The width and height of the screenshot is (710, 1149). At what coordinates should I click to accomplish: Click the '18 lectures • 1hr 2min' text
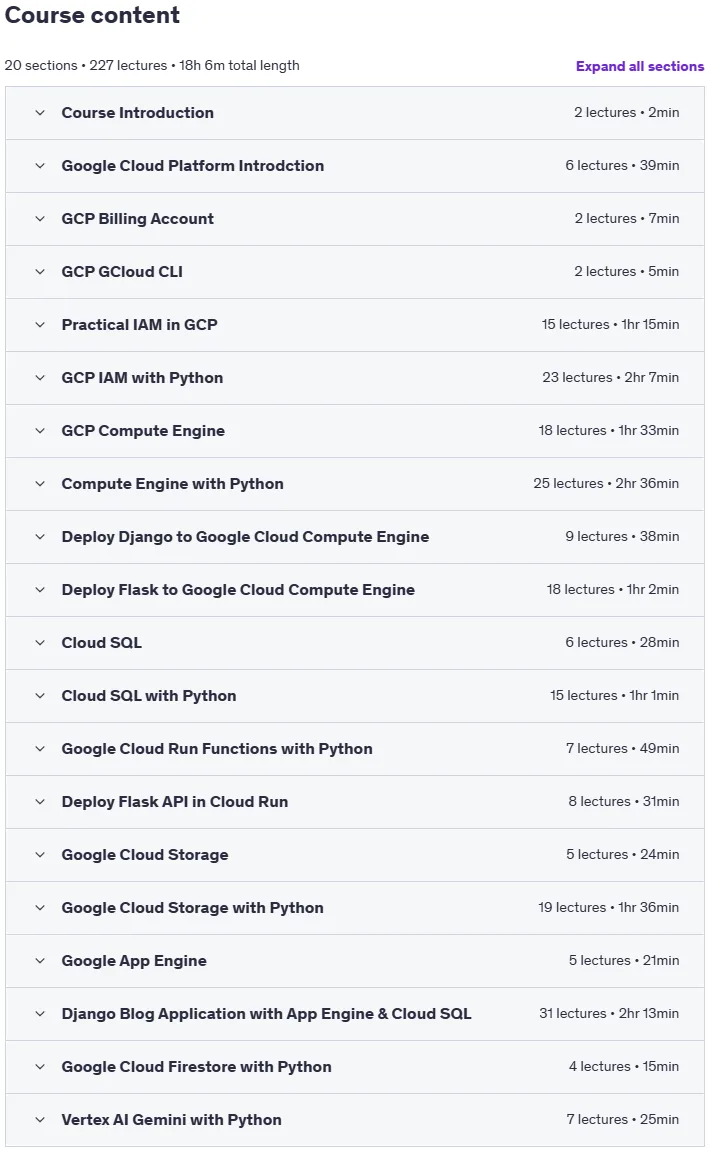point(613,590)
